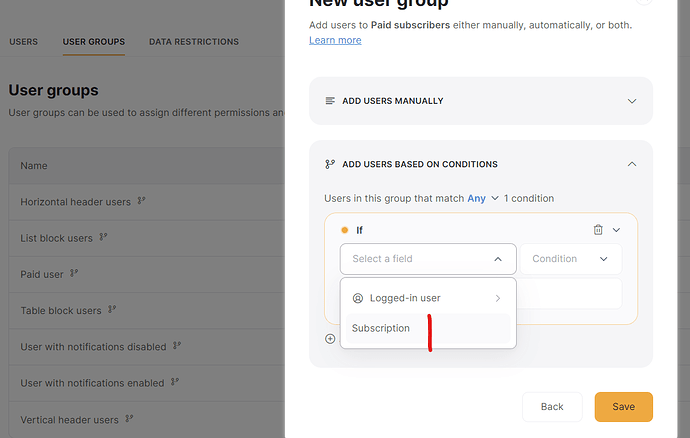Open the Paid user group row

tap(147, 274)
